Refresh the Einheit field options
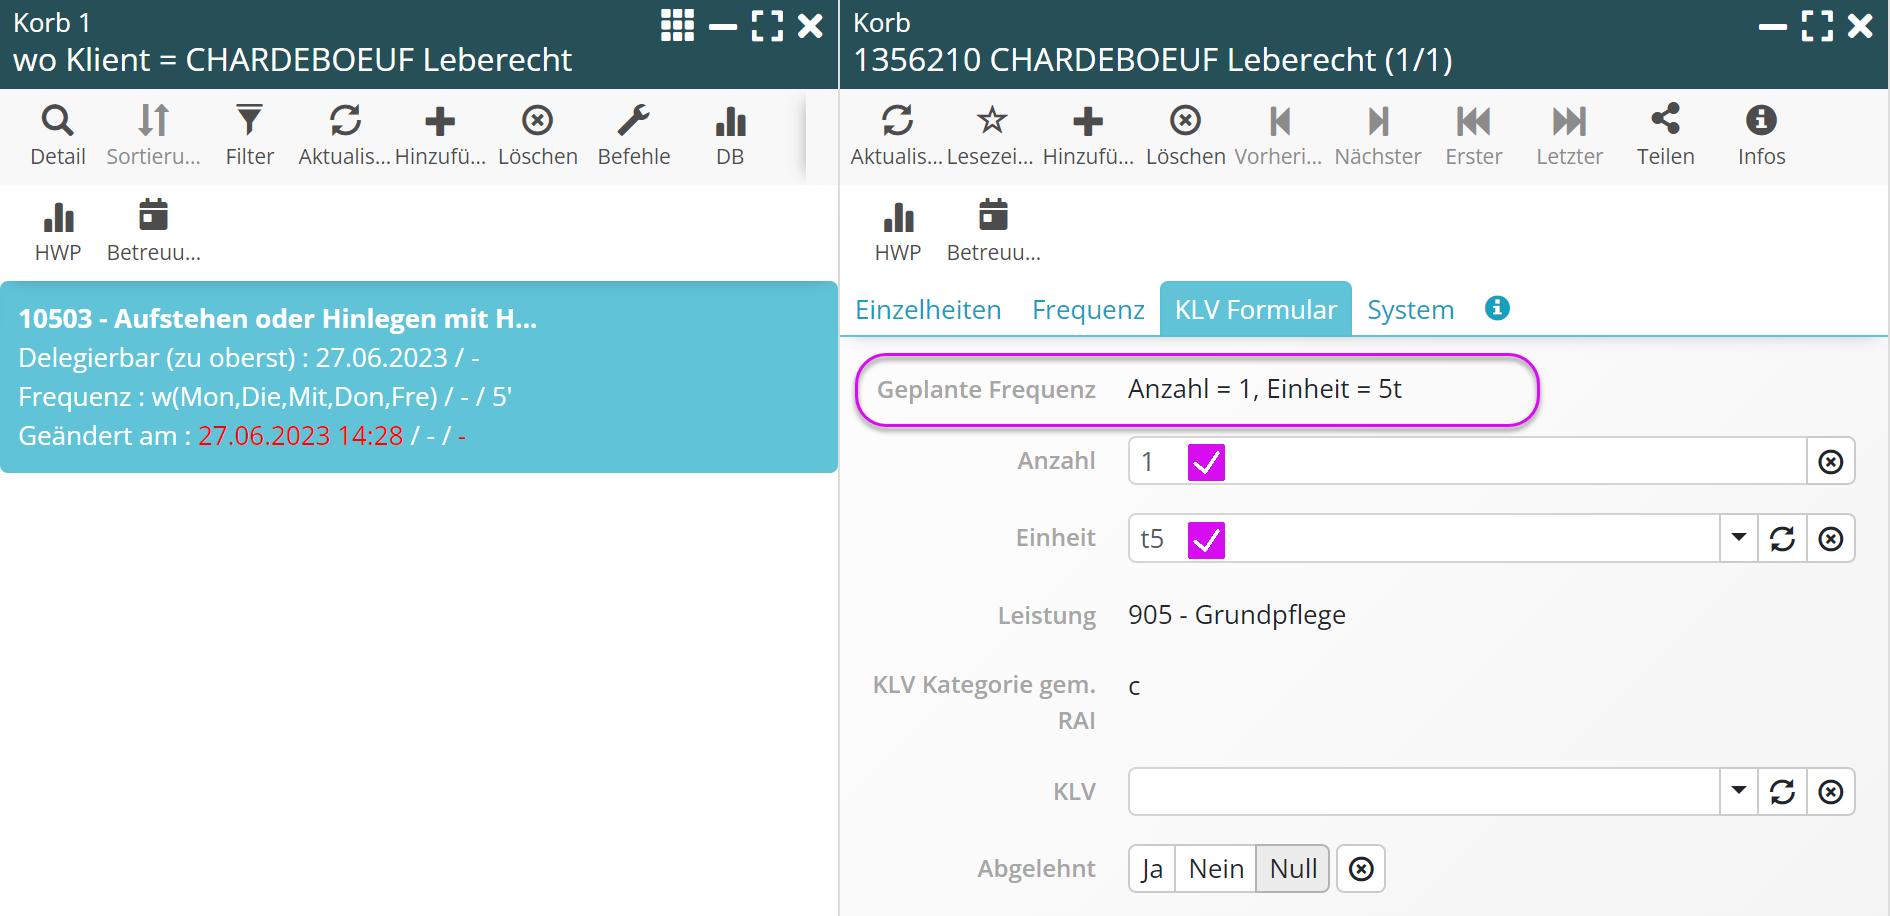 click(x=1782, y=539)
